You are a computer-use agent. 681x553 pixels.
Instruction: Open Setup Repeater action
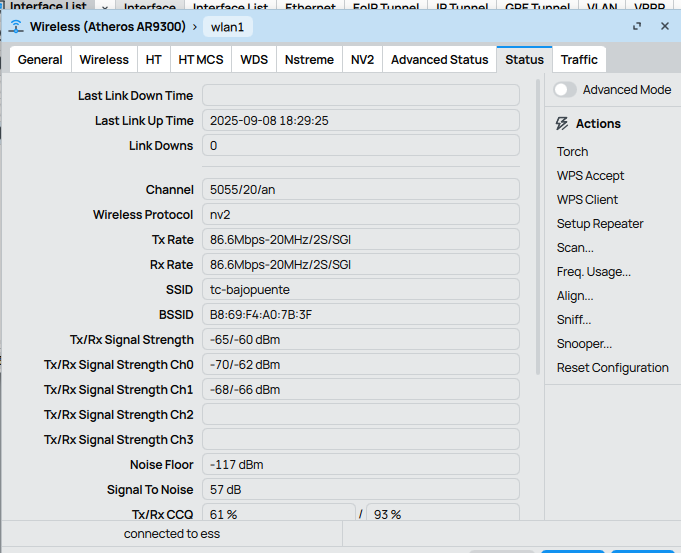pyautogui.click(x=600, y=224)
